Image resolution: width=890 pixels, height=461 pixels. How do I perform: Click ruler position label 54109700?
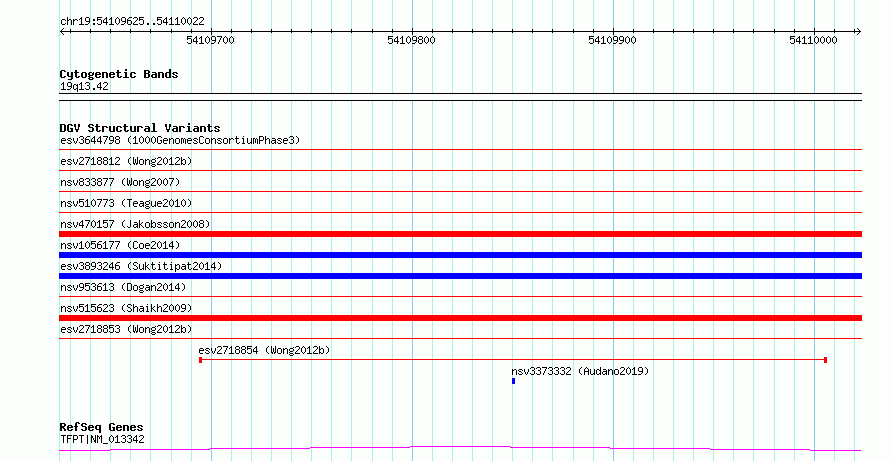pos(210,40)
